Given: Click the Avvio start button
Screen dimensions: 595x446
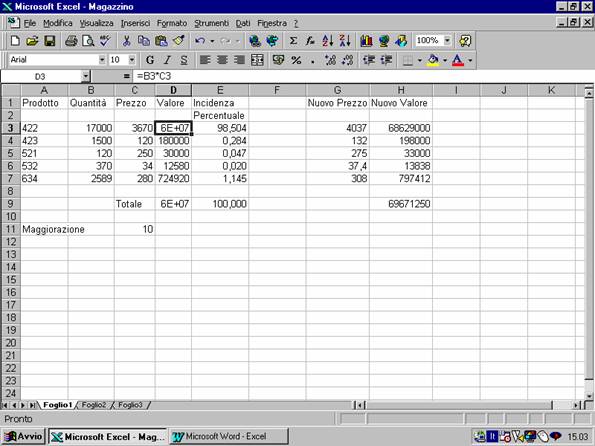Looking at the screenshot, I should [x=24, y=437].
